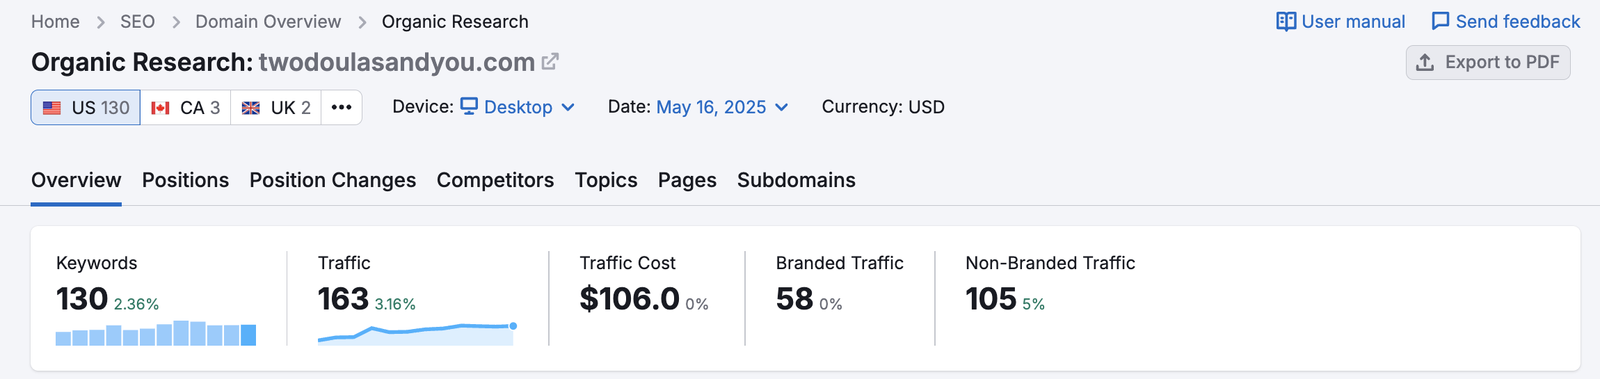Click the Domain Overview breadcrumb link
Viewport: 1600px width, 379px height.
coord(268,21)
